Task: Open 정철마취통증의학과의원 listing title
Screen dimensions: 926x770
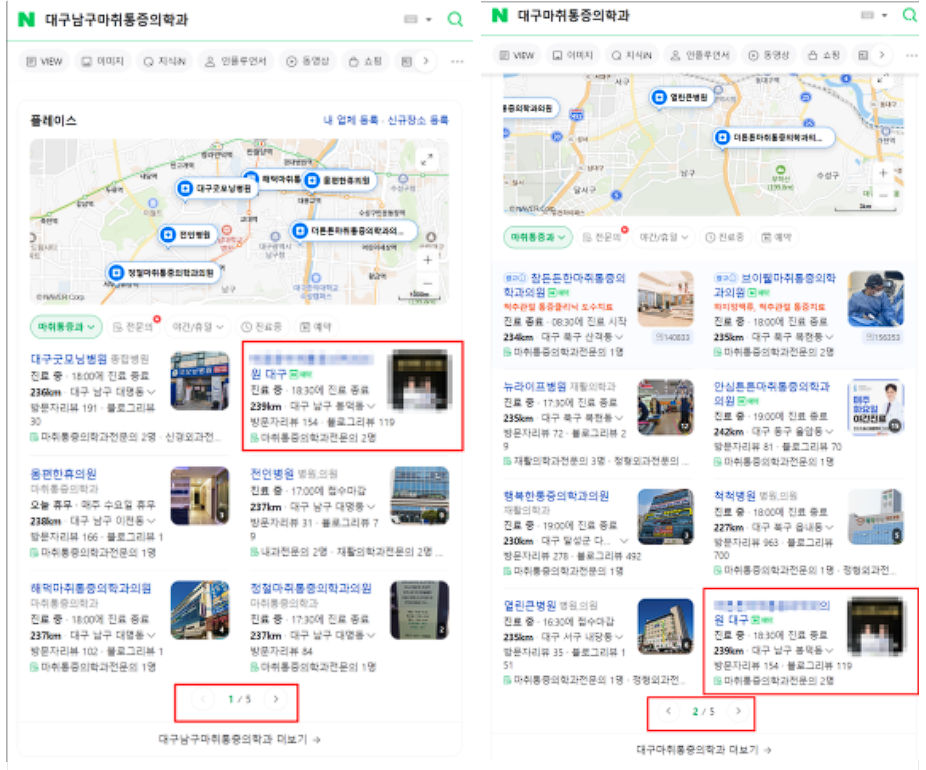Action: [311, 588]
